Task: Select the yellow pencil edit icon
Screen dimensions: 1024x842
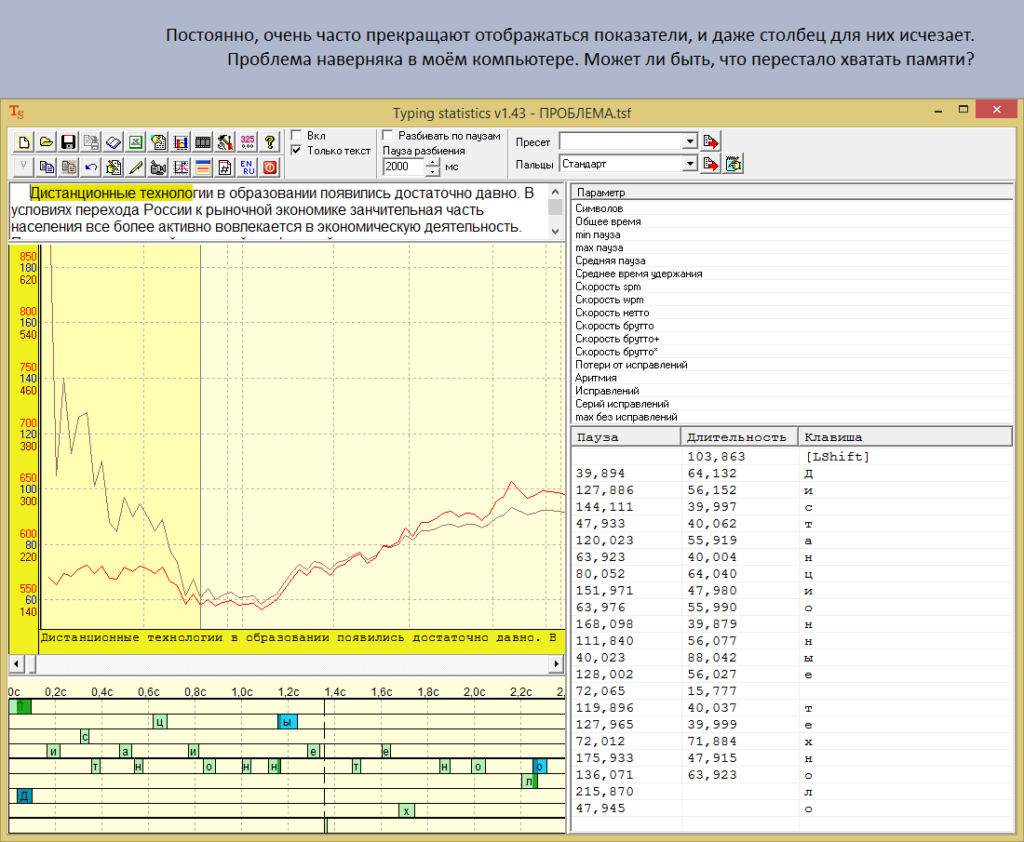Action: coord(135,167)
